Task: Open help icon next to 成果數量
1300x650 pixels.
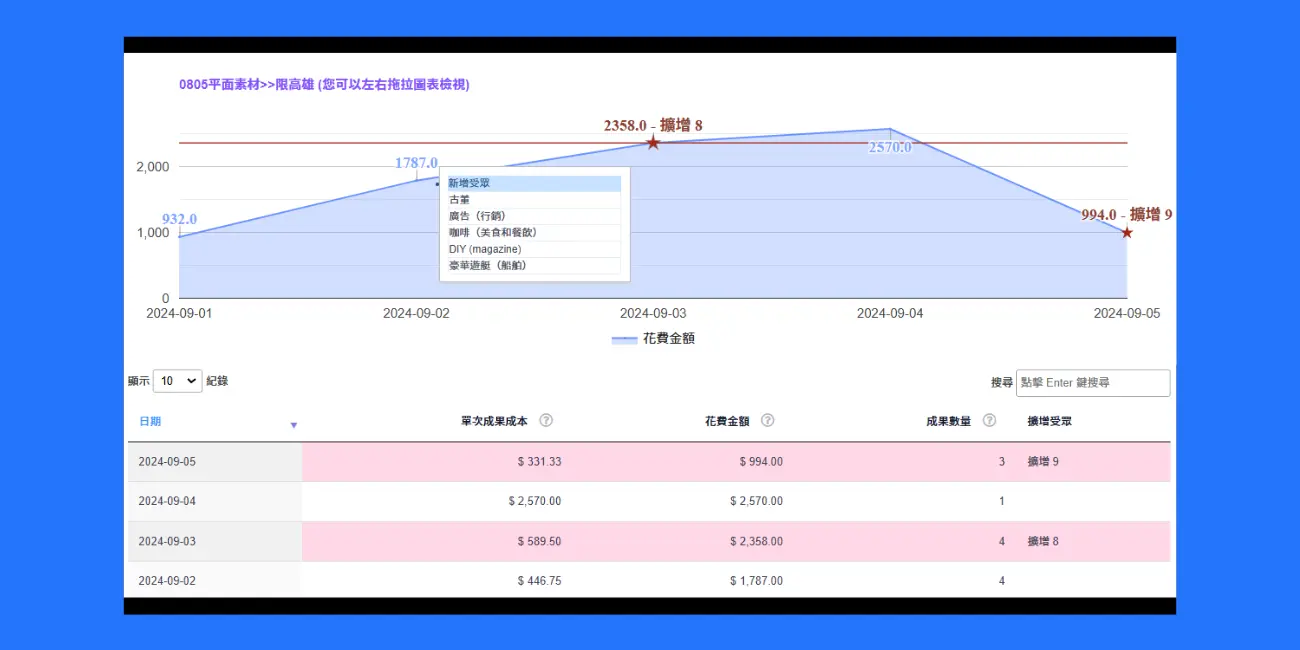Action: pyautogui.click(x=989, y=421)
